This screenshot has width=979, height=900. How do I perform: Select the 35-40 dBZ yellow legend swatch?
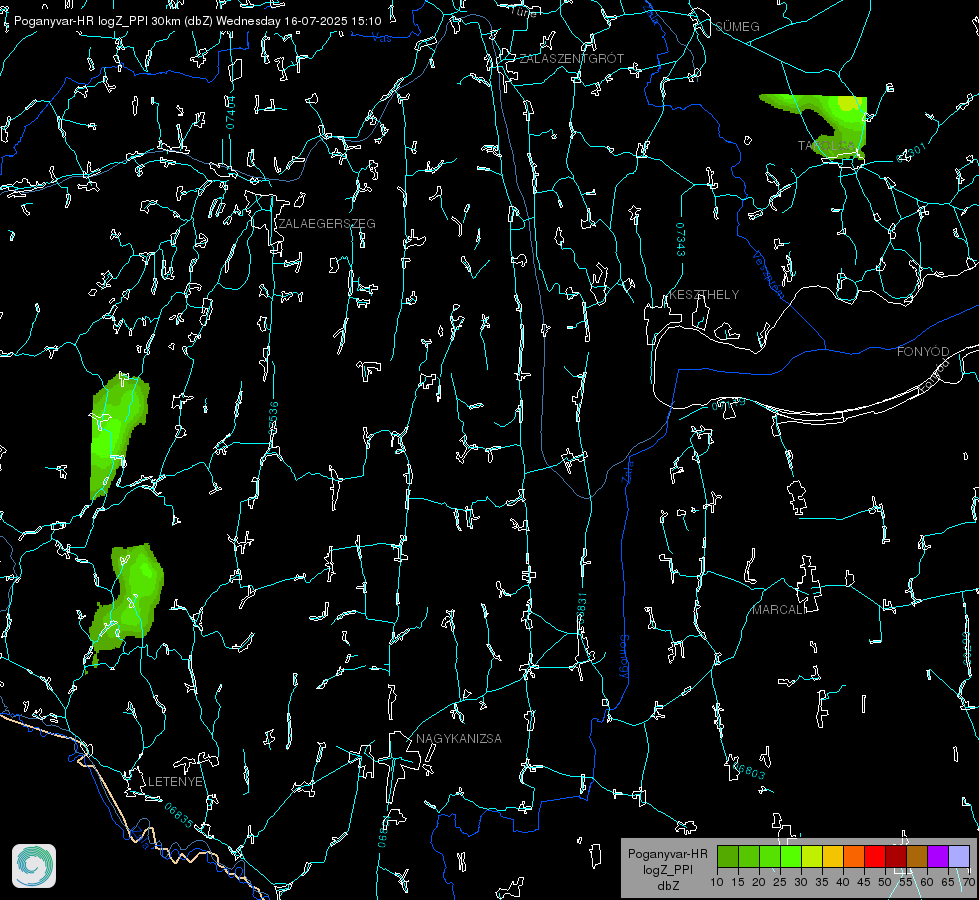tap(833, 856)
